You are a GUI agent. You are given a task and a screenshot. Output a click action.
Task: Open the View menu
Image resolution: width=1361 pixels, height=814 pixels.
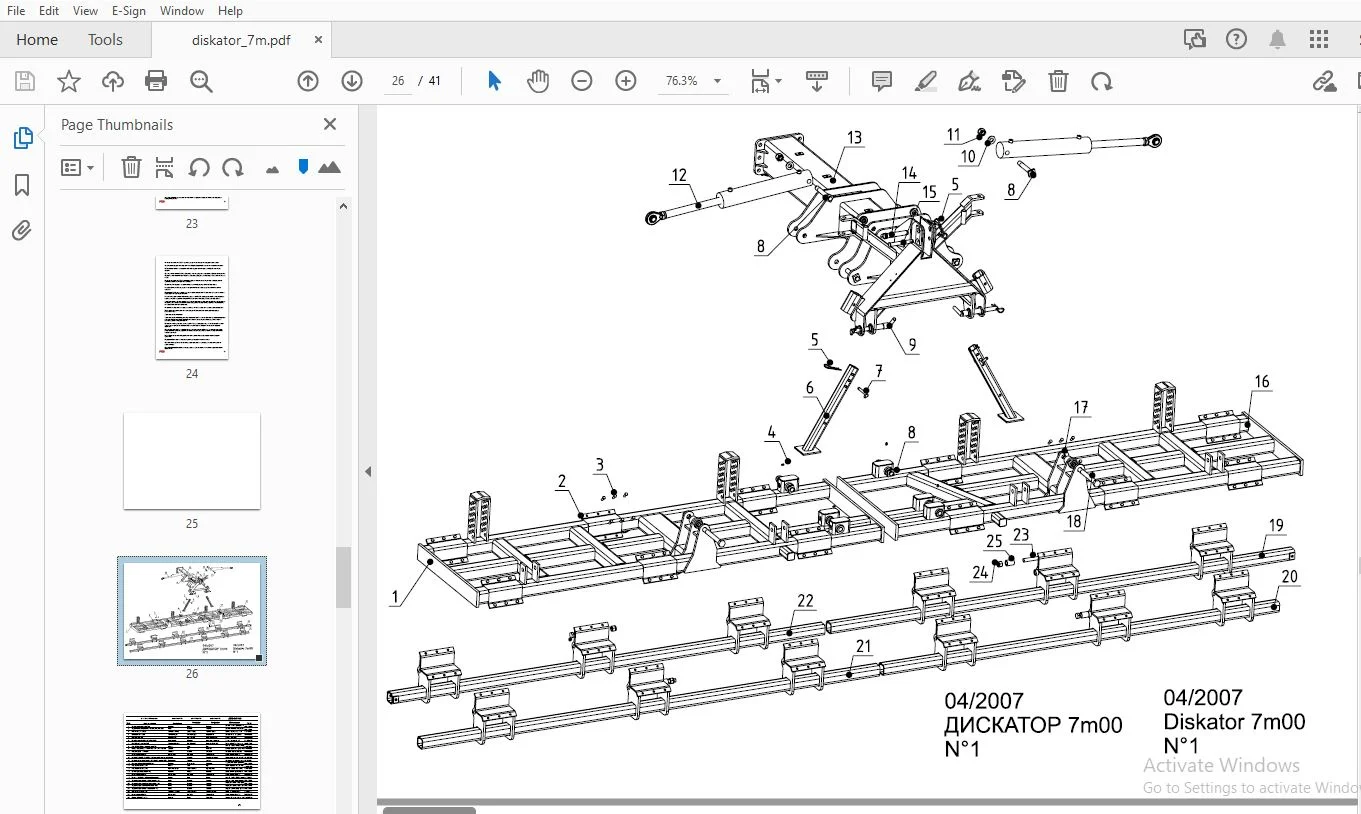85,10
